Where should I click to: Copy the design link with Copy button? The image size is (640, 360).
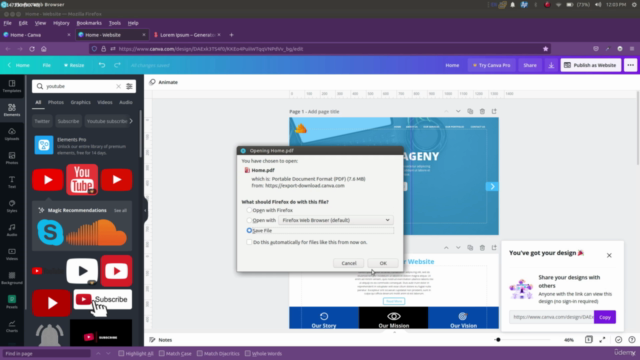coord(604,317)
